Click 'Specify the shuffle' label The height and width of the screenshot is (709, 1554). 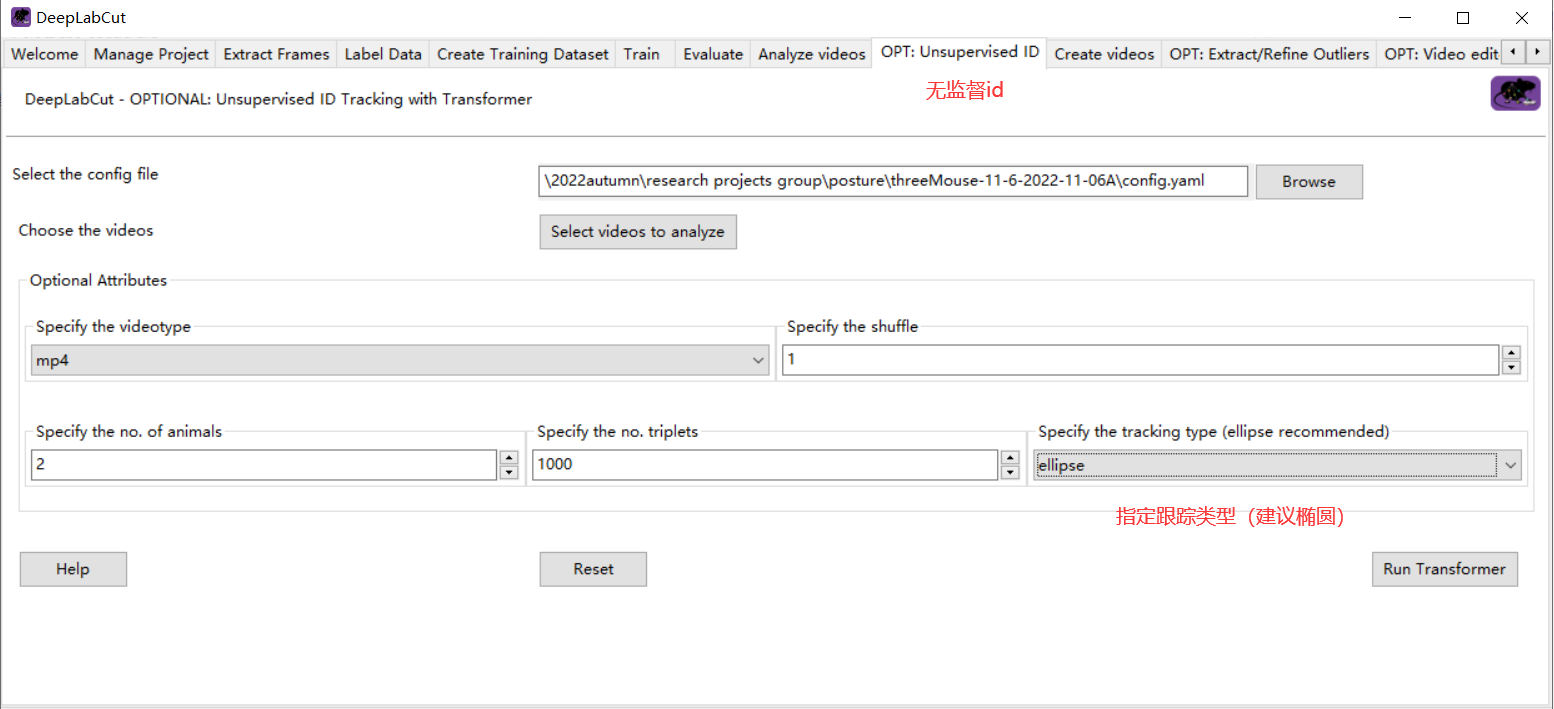(852, 327)
